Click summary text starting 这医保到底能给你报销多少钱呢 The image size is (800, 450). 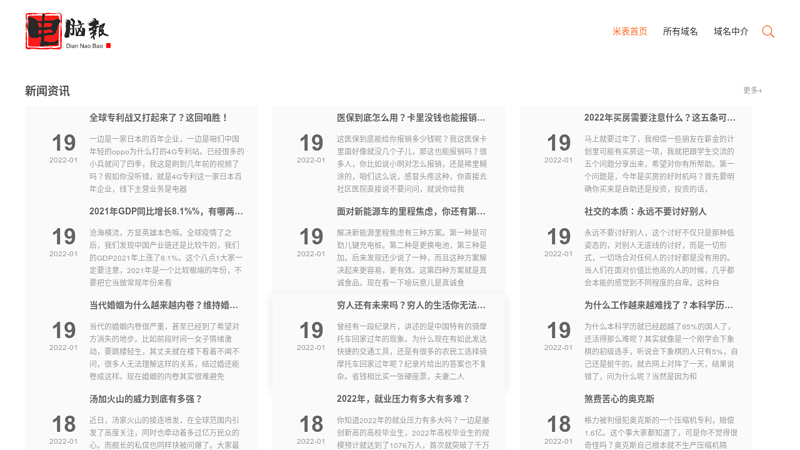coord(412,164)
